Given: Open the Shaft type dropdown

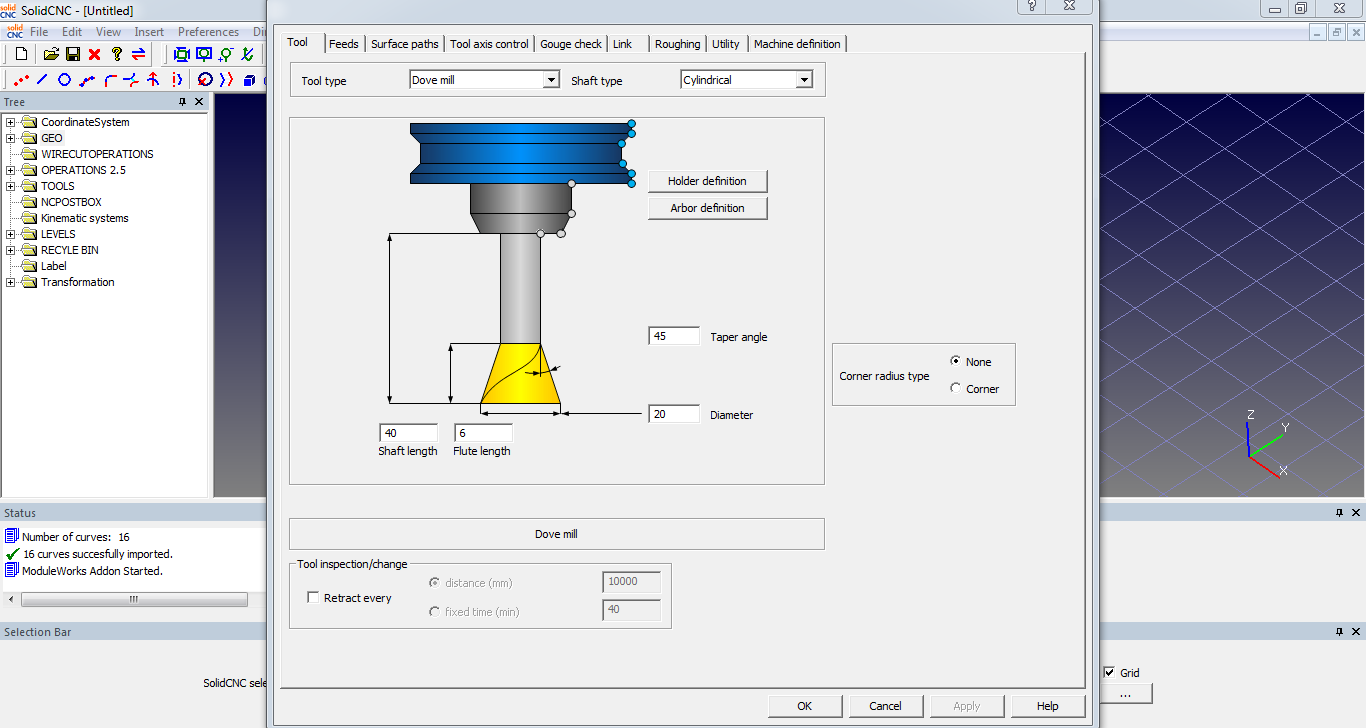Looking at the screenshot, I should pyautogui.click(x=804, y=80).
